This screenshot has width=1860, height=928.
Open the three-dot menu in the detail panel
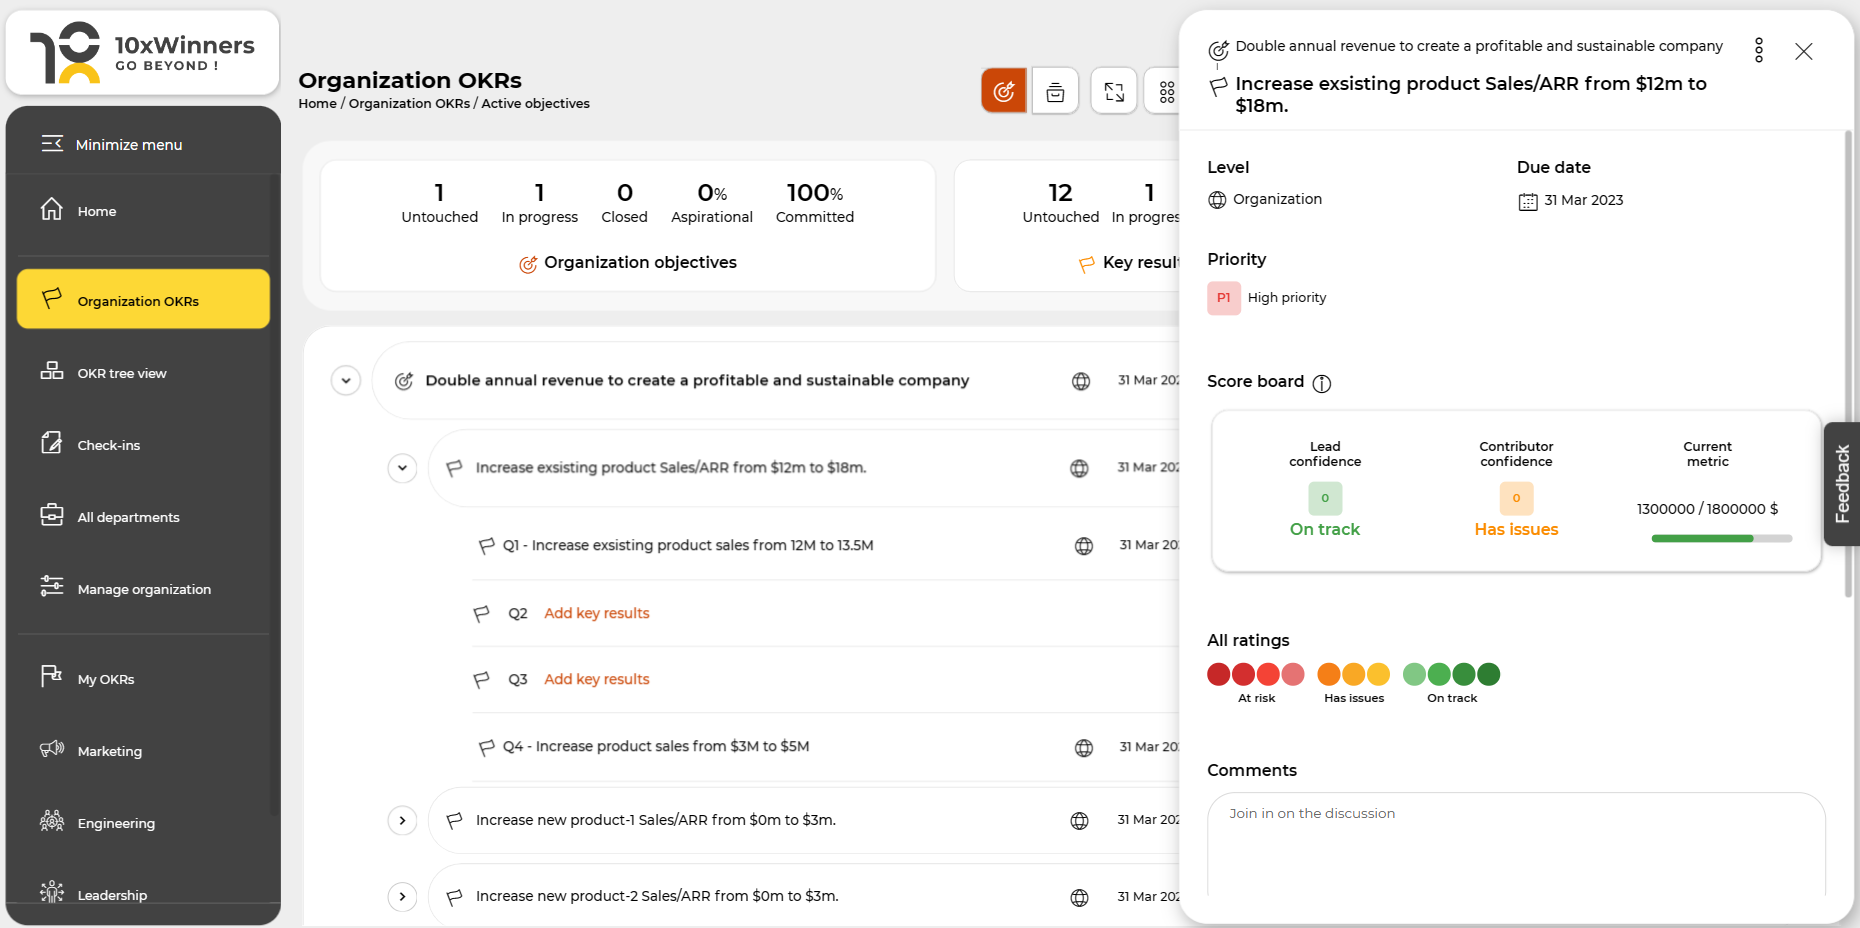(x=1757, y=49)
